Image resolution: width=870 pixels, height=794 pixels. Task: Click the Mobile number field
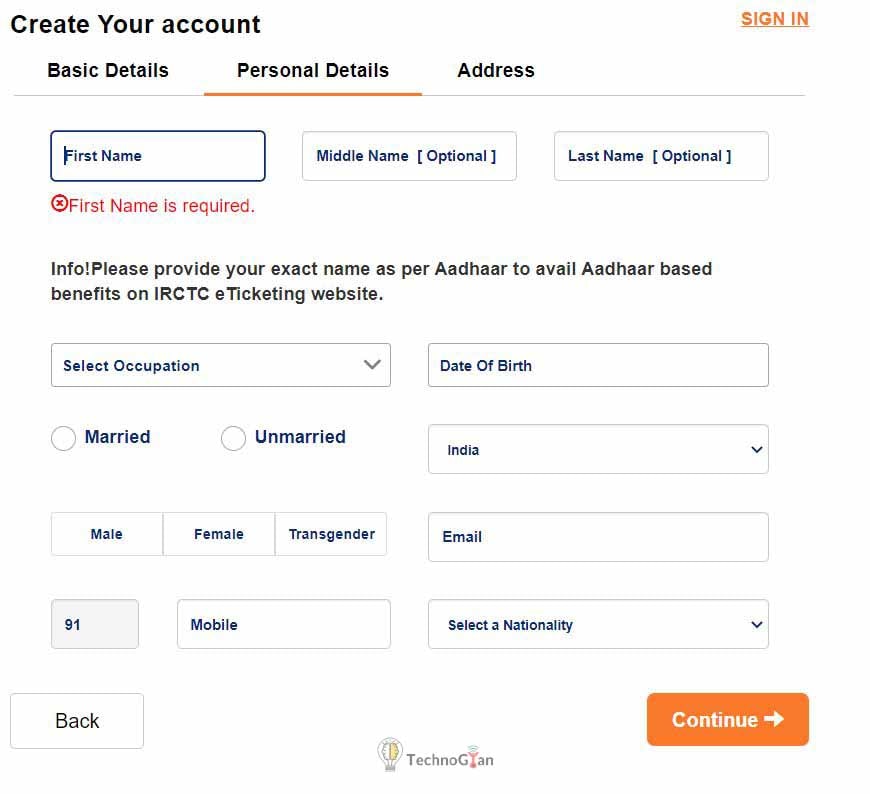pyautogui.click(x=284, y=624)
